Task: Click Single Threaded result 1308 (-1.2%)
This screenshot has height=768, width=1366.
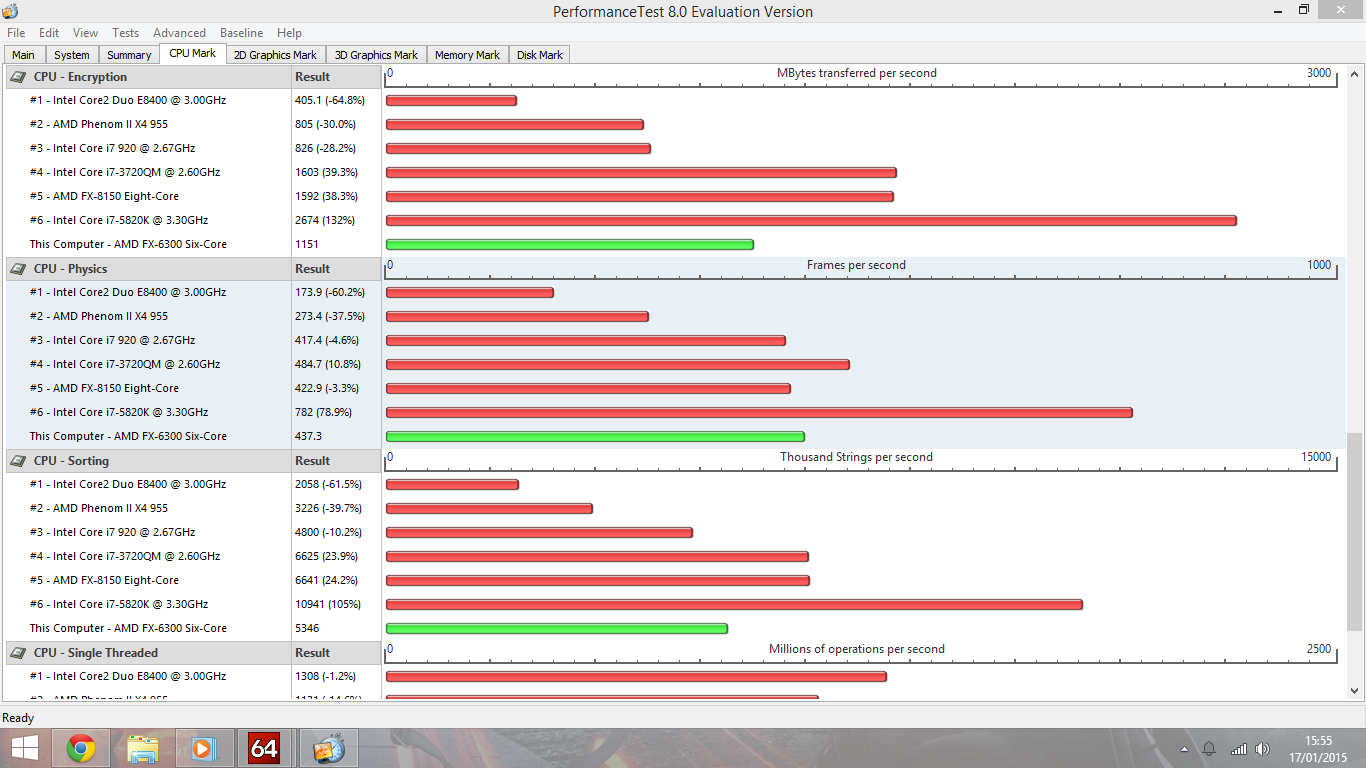Action: click(329, 676)
